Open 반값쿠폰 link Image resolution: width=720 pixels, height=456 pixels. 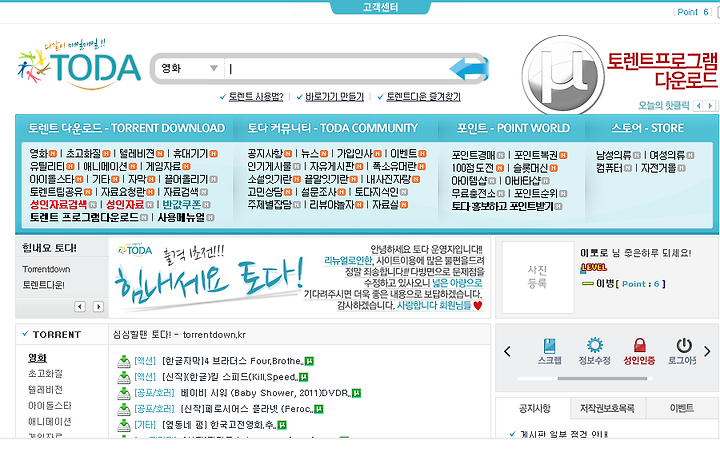tap(182, 204)
